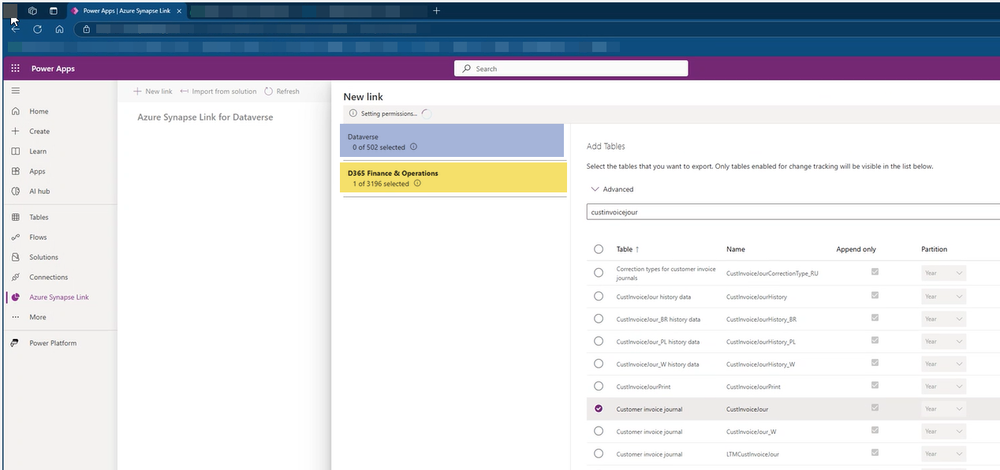
Task: Collapse the left navigation hamburger menu
Action: (15, 91)
